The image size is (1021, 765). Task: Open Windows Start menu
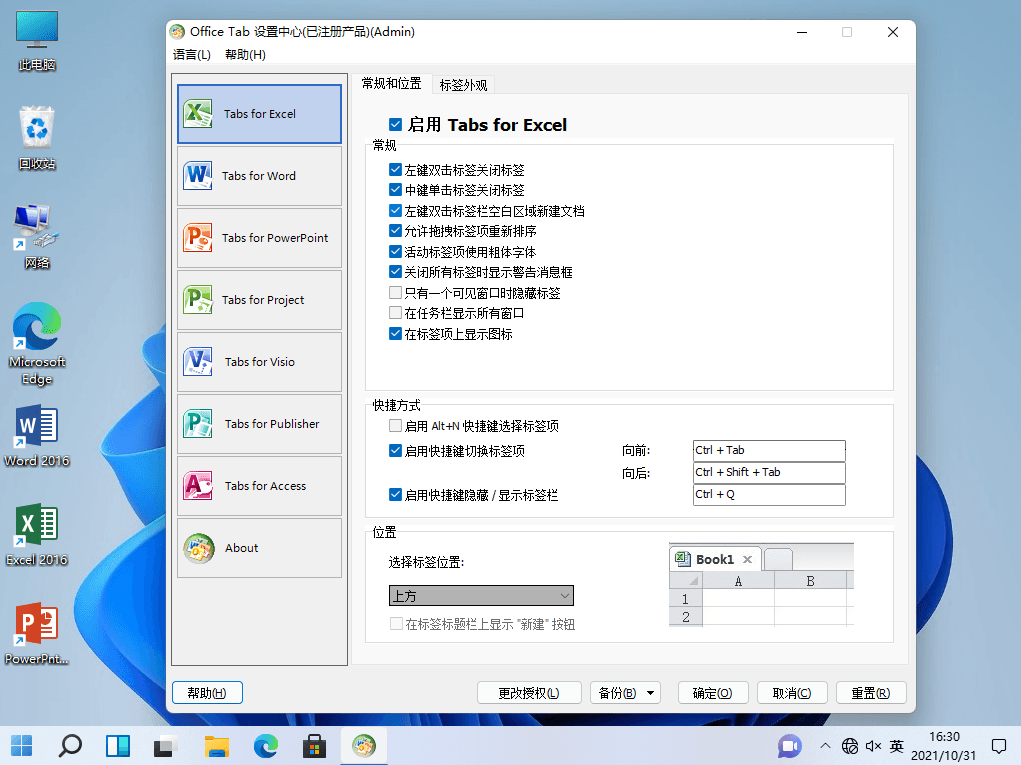[x=21, y=745]
